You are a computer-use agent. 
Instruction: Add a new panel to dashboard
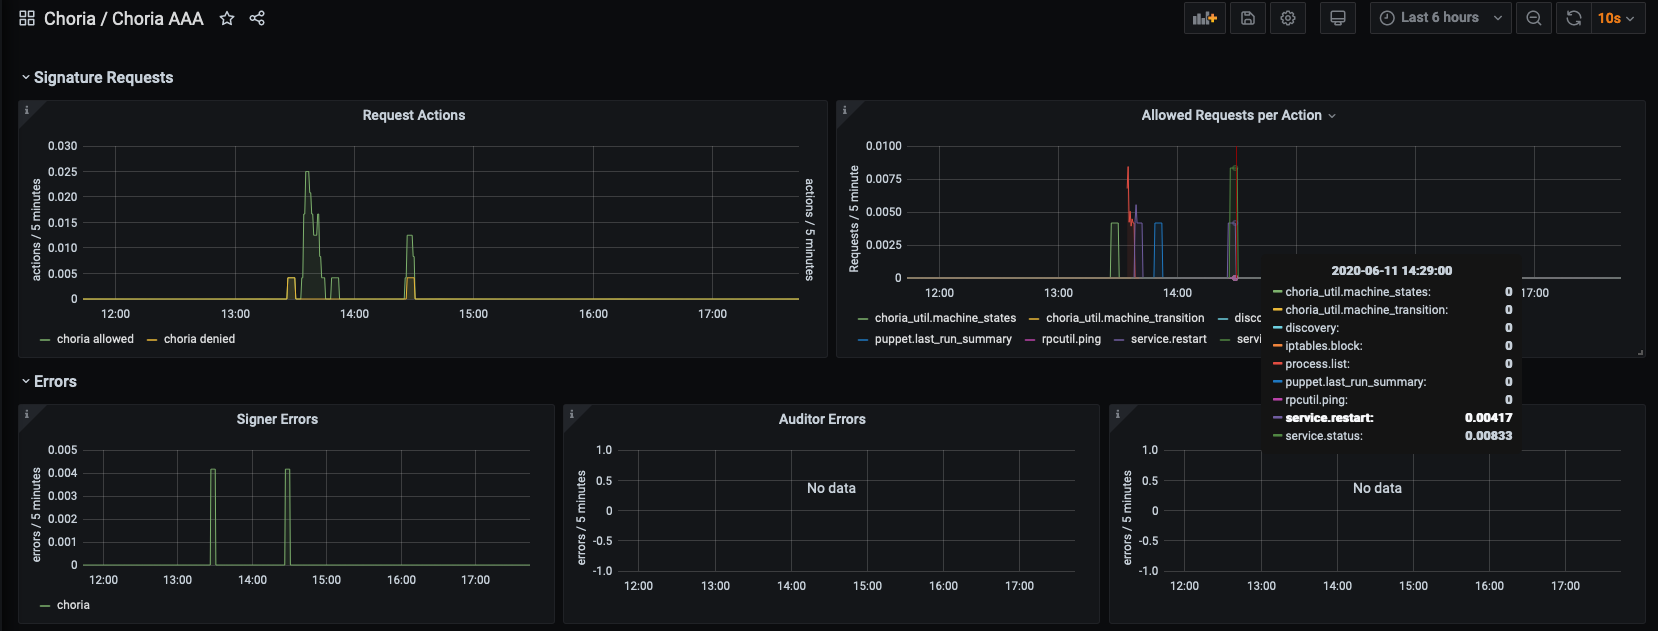coord(1205,18)
